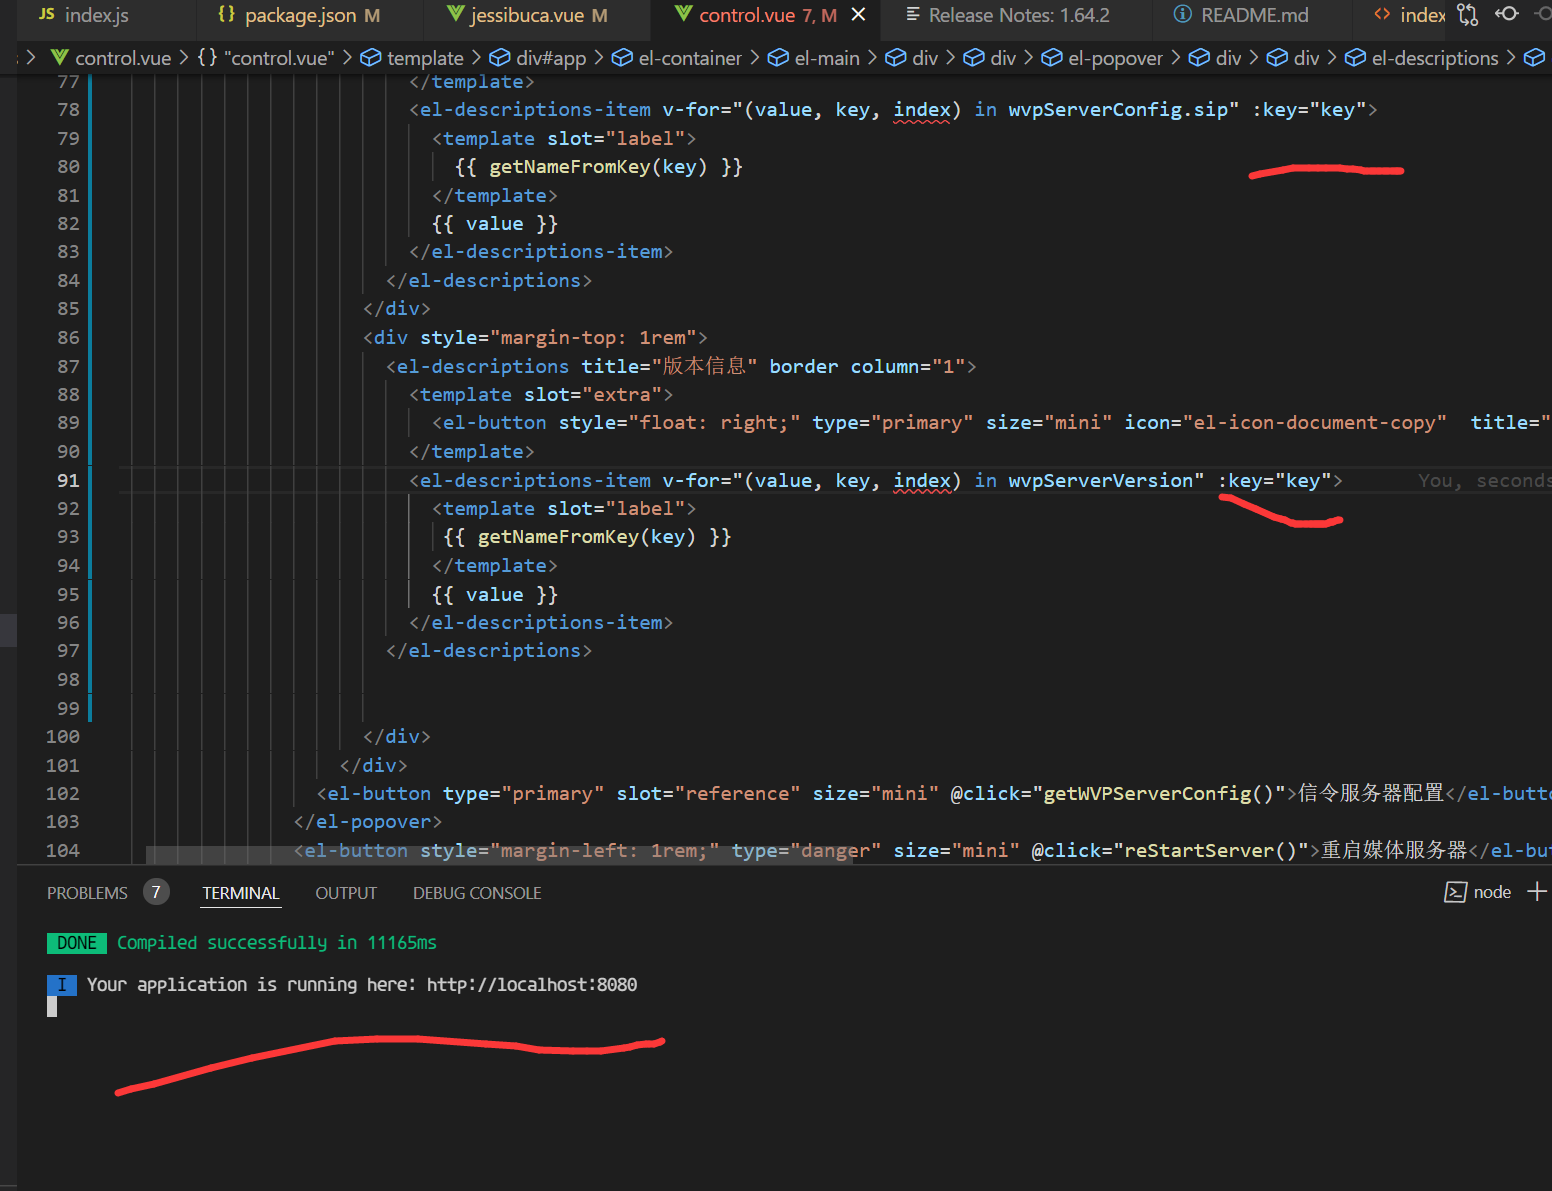This screenshot has height=1191, width=1552.
Task: Click the node terminal label
Action: 1492,892
